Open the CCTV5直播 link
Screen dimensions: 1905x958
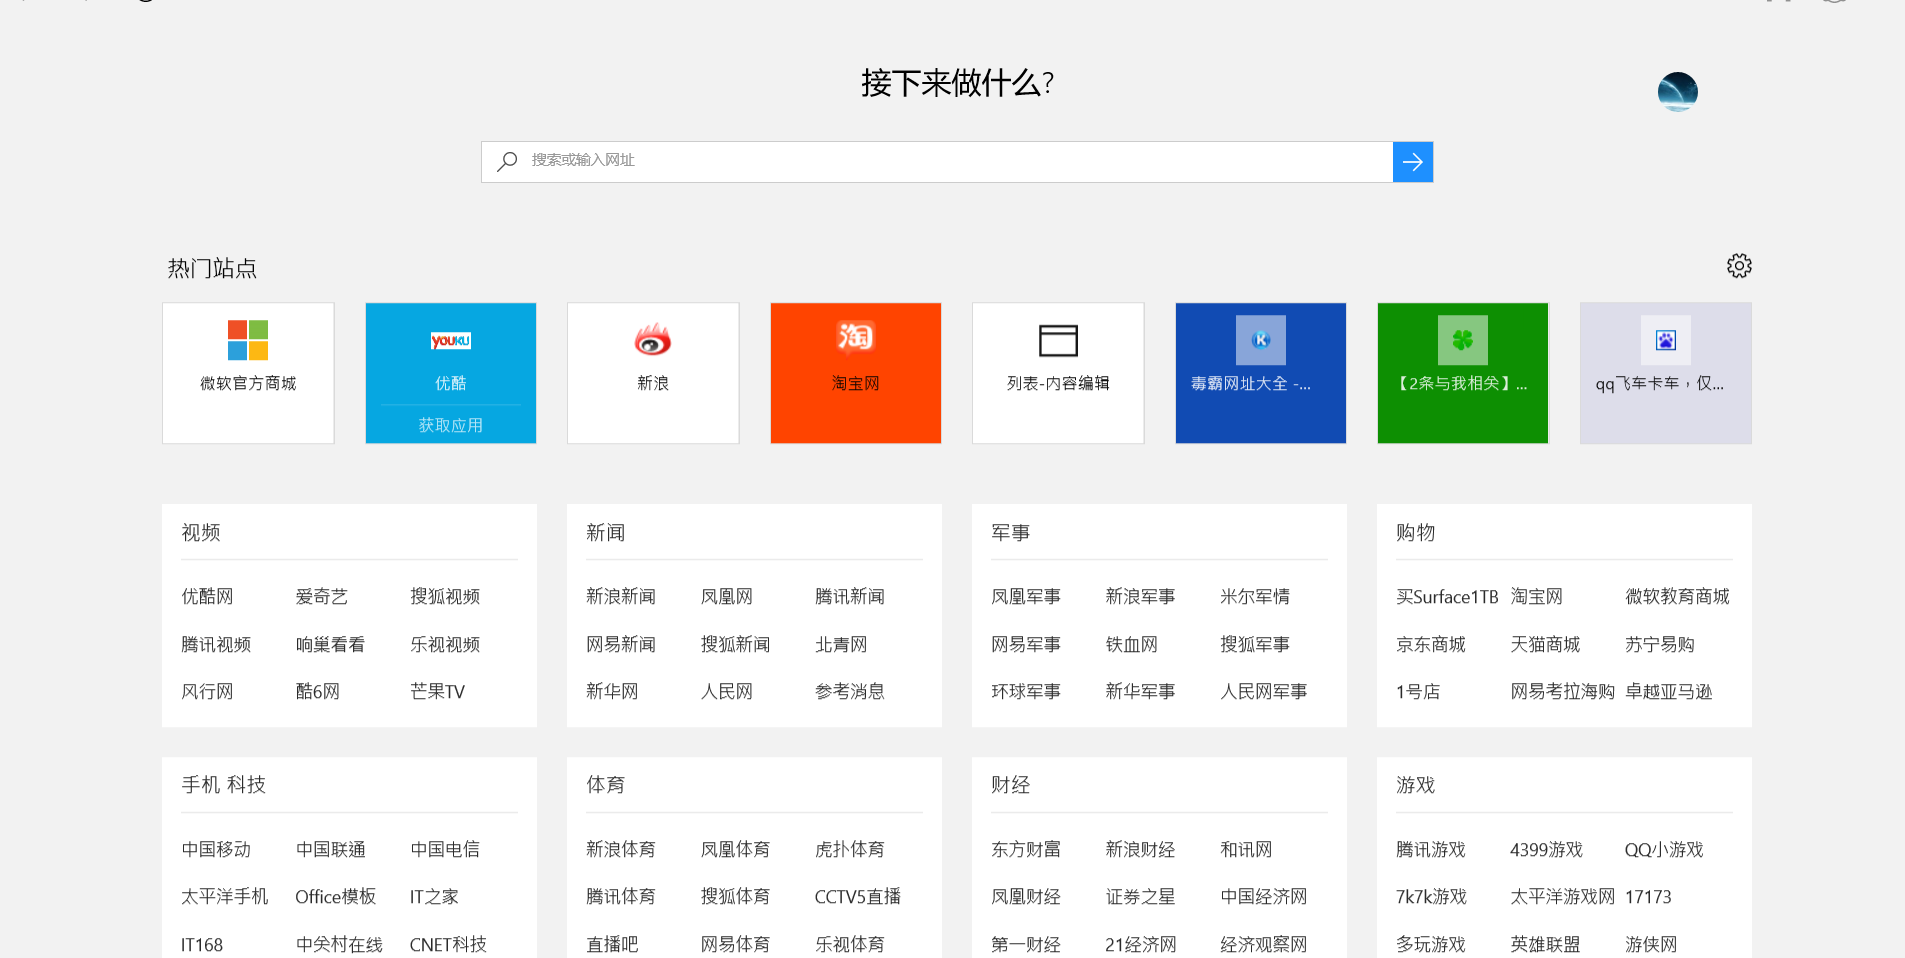tap(858, 897)
